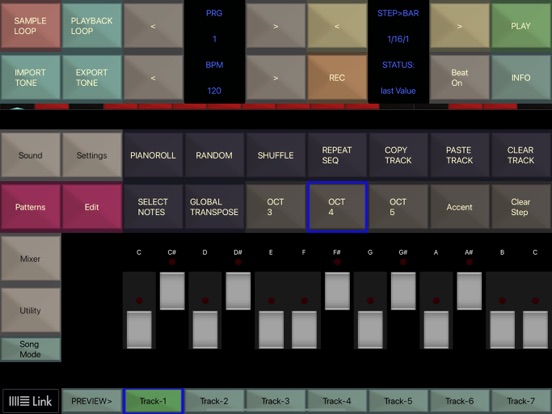Tap the G piano key
The width and height of the screenshot is (552, 414).
click(x=370, y=330)
